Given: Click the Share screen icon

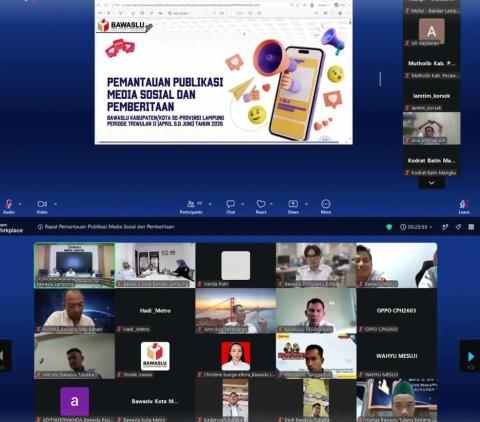Looking at the screenshot, I should point(293,204).
